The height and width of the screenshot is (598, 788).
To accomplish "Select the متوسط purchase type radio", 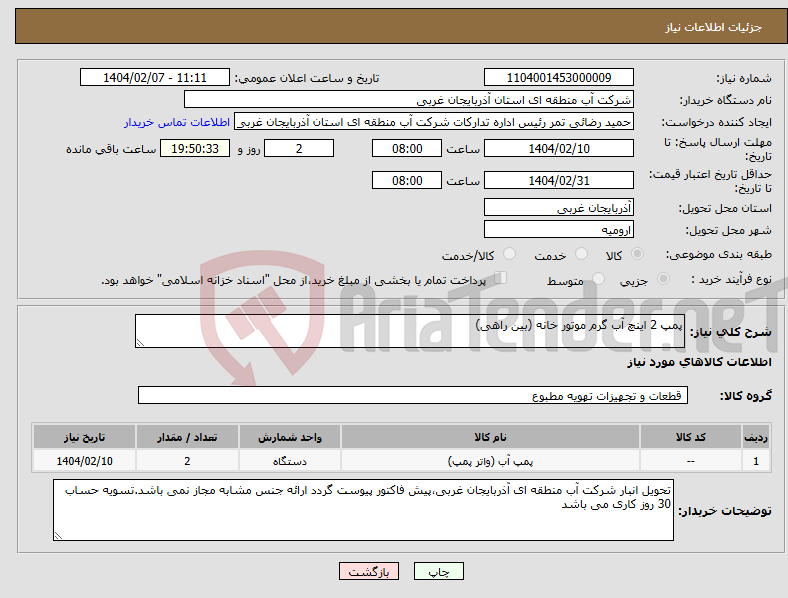I will (598, 278).
